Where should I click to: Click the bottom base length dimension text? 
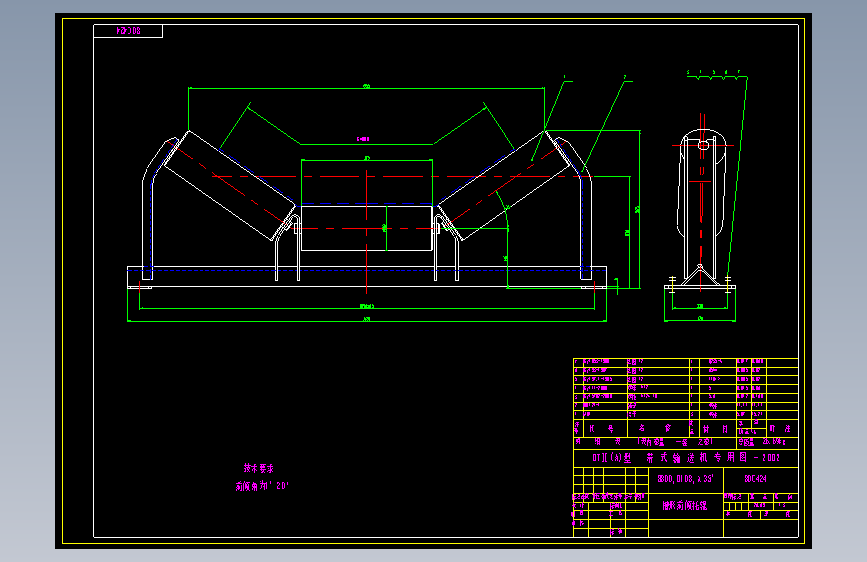(x=367, y=319)
